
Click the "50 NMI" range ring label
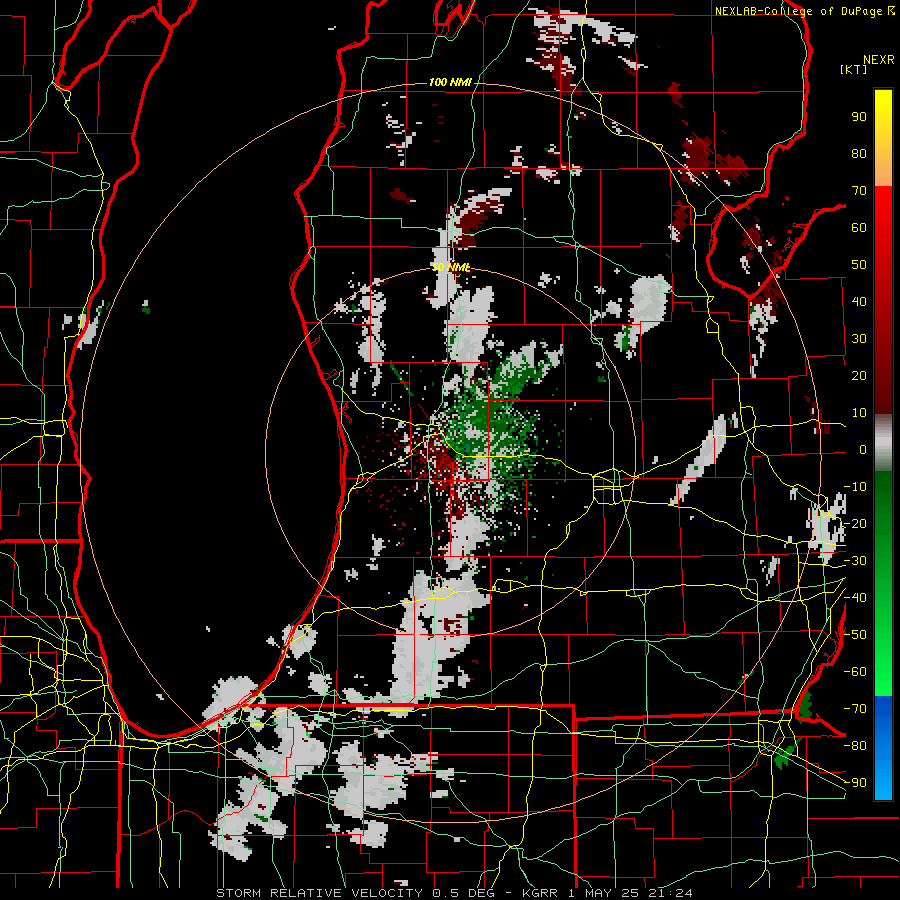tap(451, 267)
